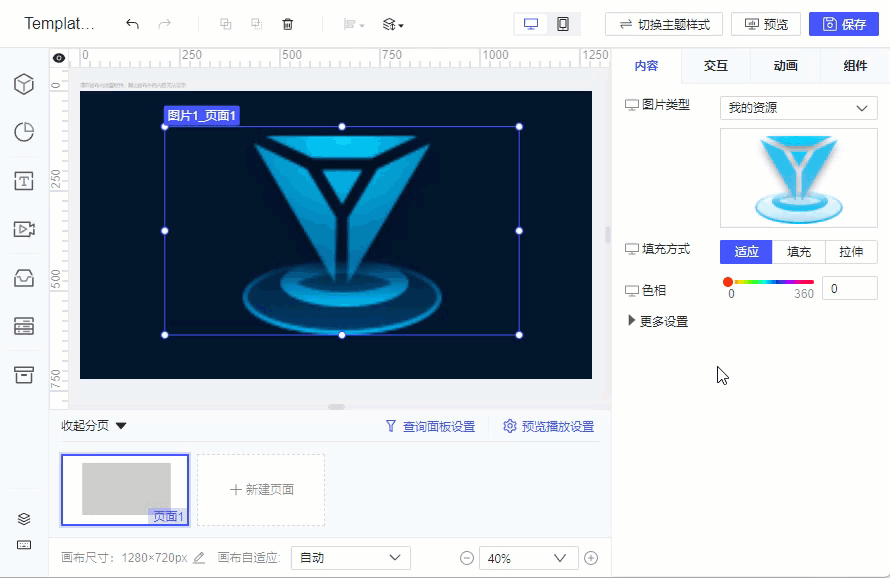Click the paste component icon
Viewport: 890px width, 578px height.
(257, 24)
